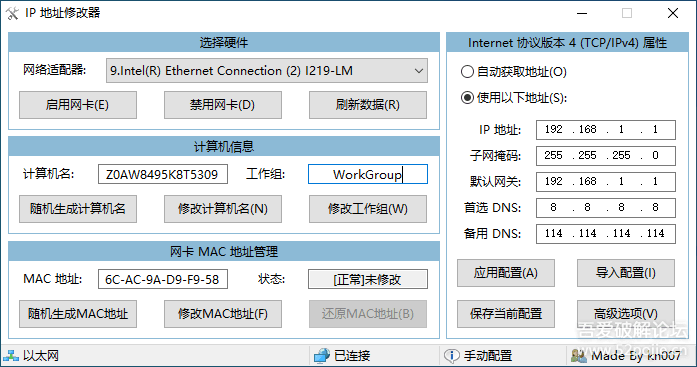
Task: Focus the 计算机名 input field
Action: (x=163, y=174)
